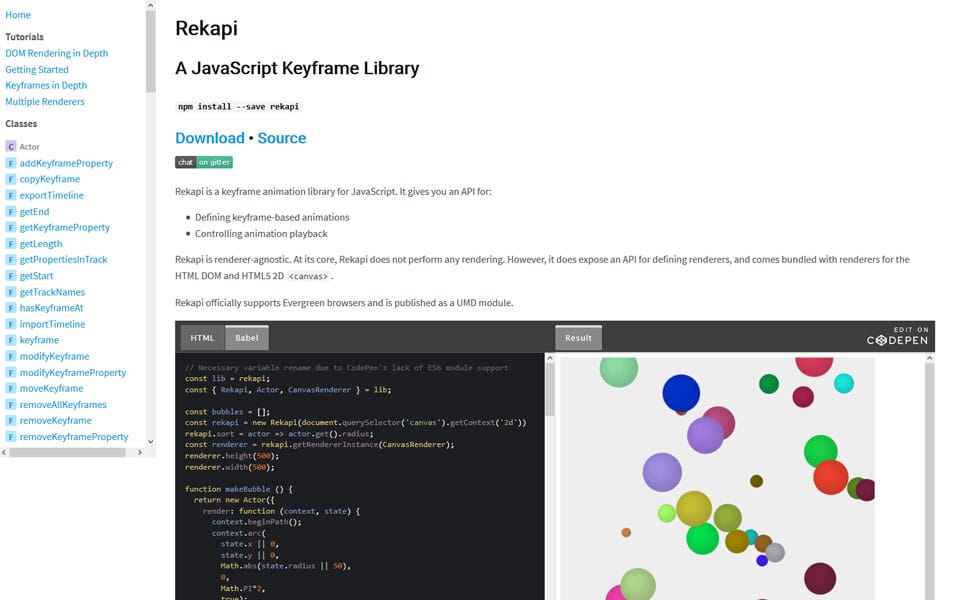The height and width of the screenshot is (600, 954).
Task: Click the sidebar horizontal scroll right arrow
Action: point(140,452)
